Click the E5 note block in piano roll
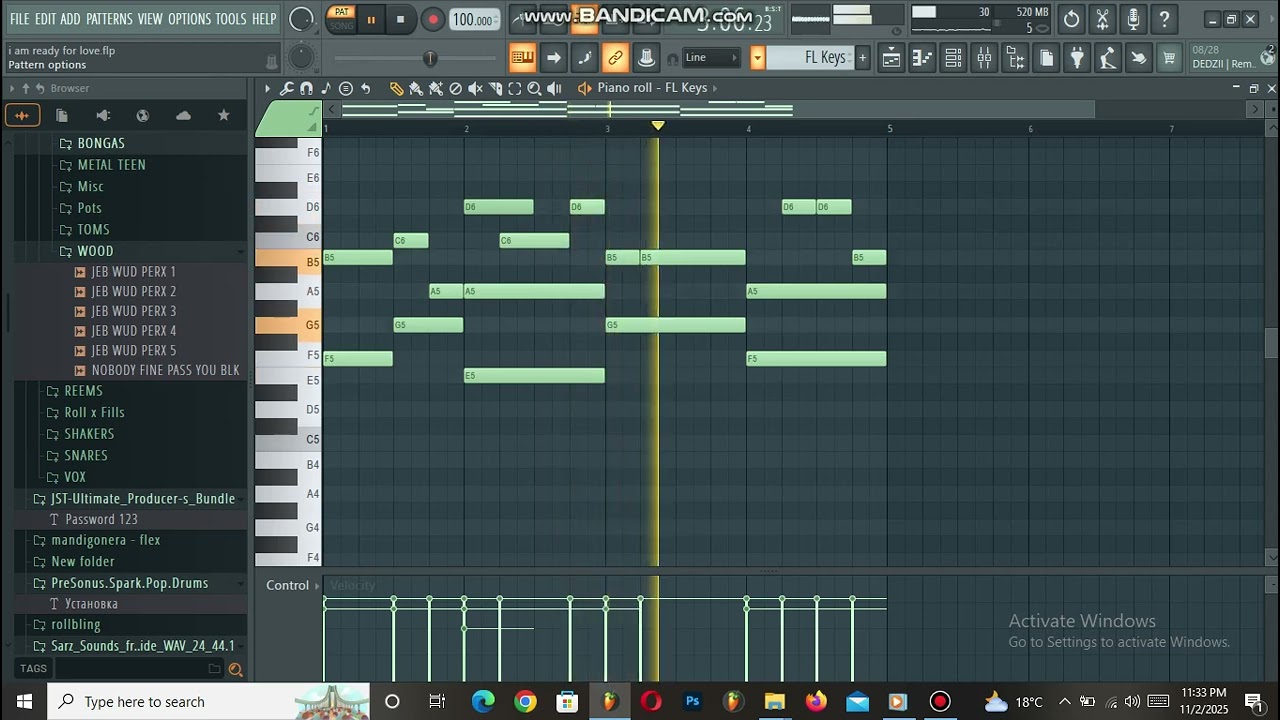The width and height of the screenshot is (1280, 720). click(x=534, y=376)
